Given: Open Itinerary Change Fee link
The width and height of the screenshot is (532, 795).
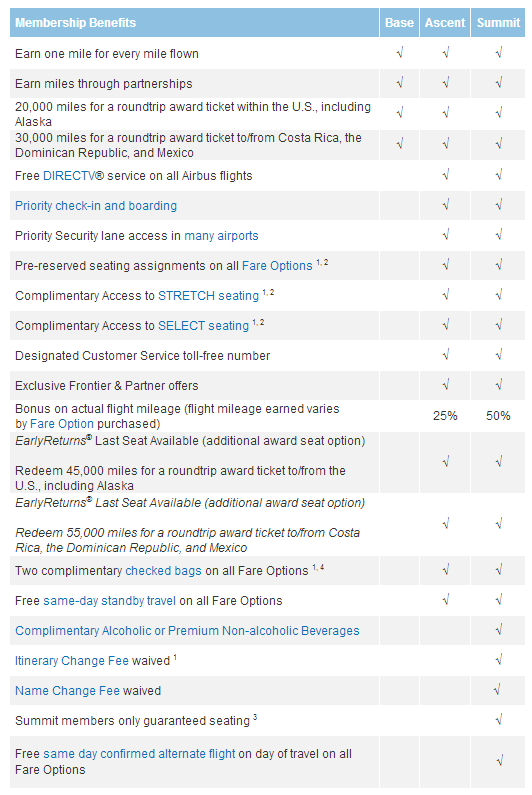Looking at the screenshot, I should pyautogui.click(x=72, y=661).
